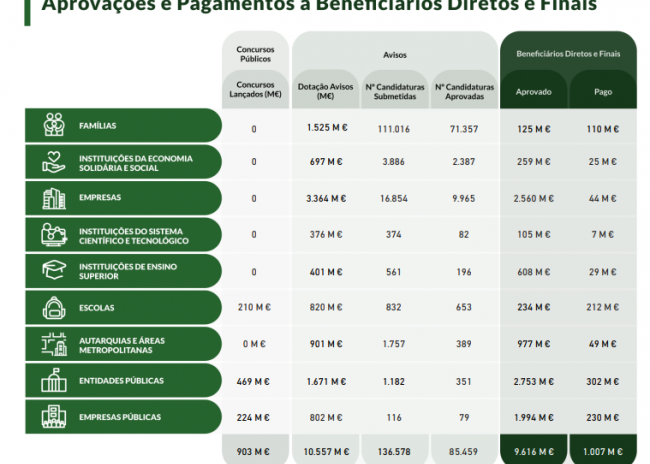This screenshot has height=464, width=650.
Task: Click the Aprovado column header
Action: tap(534, 92)
